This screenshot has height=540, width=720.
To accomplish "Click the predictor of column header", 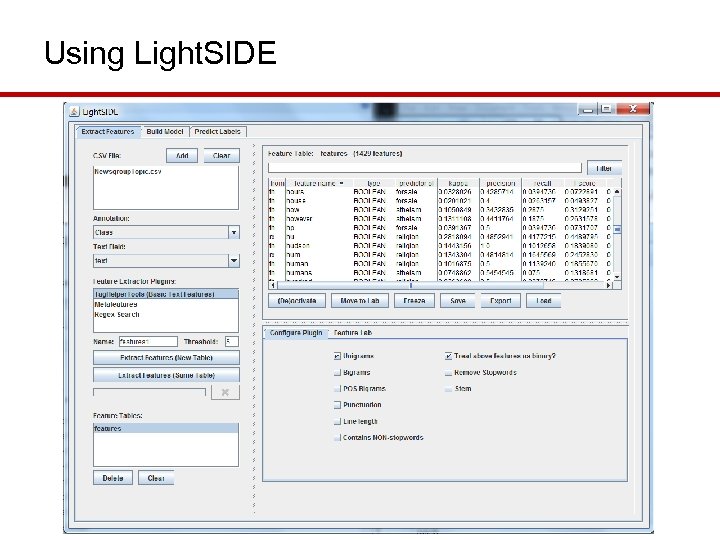I will [x=416, y=183].
